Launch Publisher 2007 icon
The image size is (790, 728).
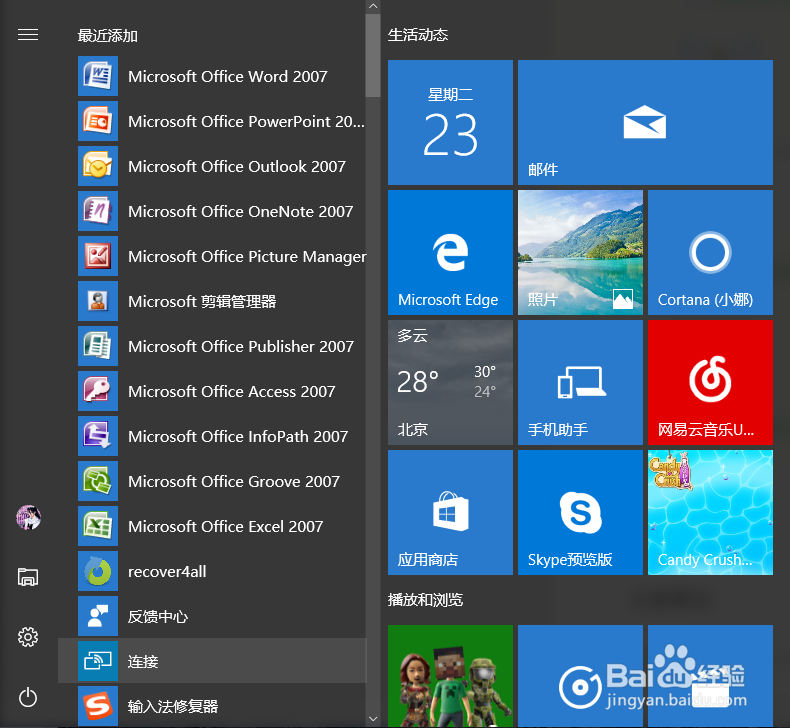tap(98, 346)
